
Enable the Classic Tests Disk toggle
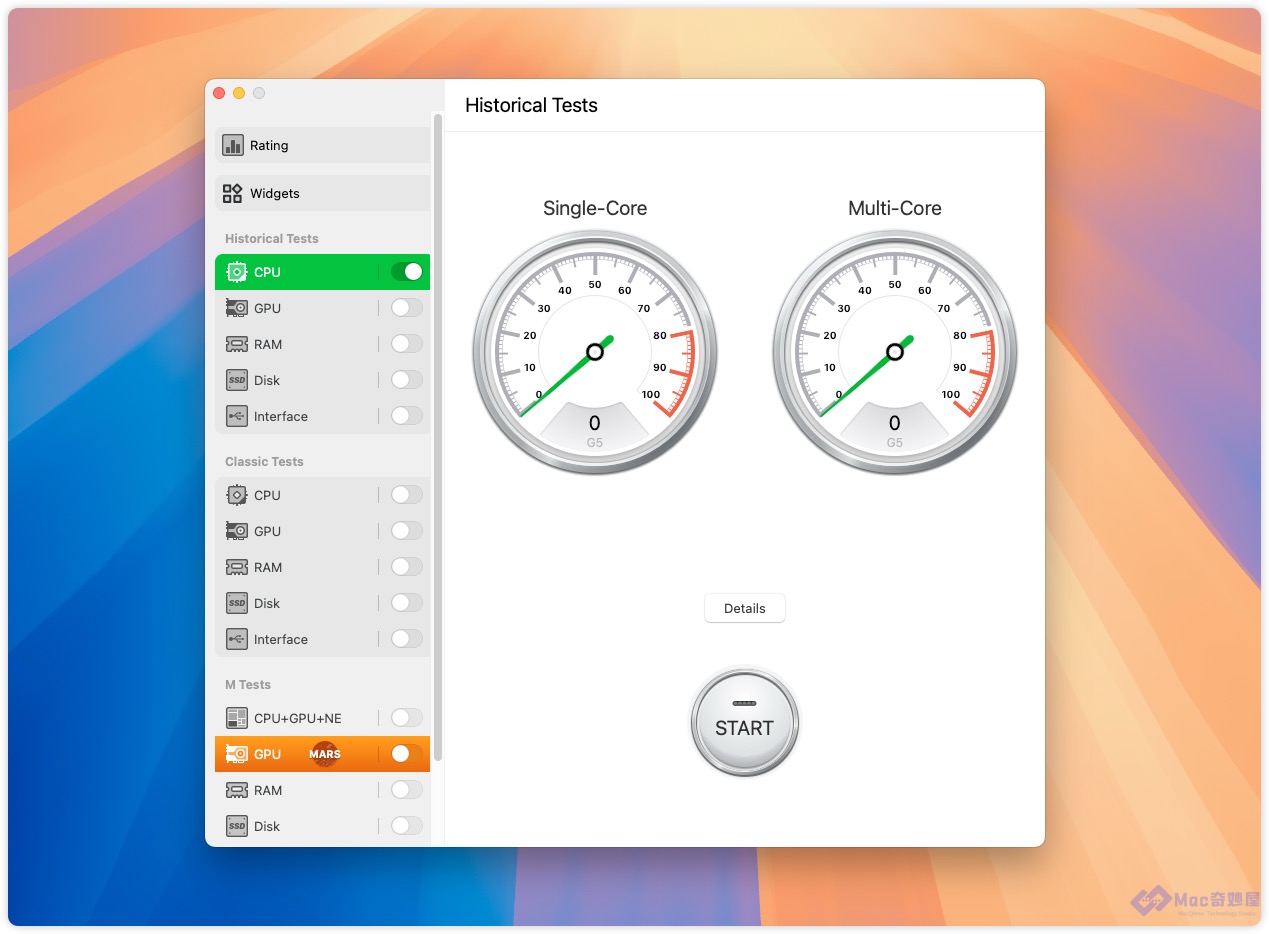pos(407,603)
